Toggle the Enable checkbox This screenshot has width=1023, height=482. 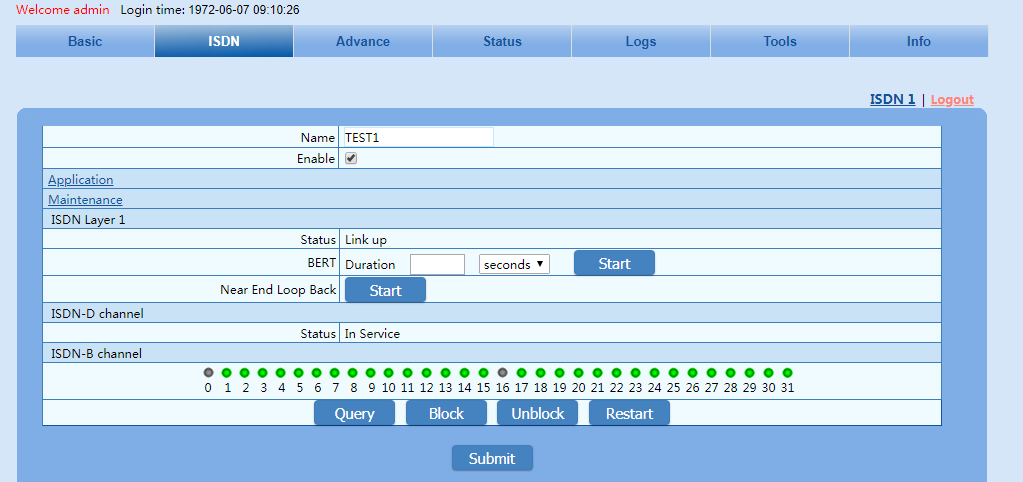pos(351,158)
